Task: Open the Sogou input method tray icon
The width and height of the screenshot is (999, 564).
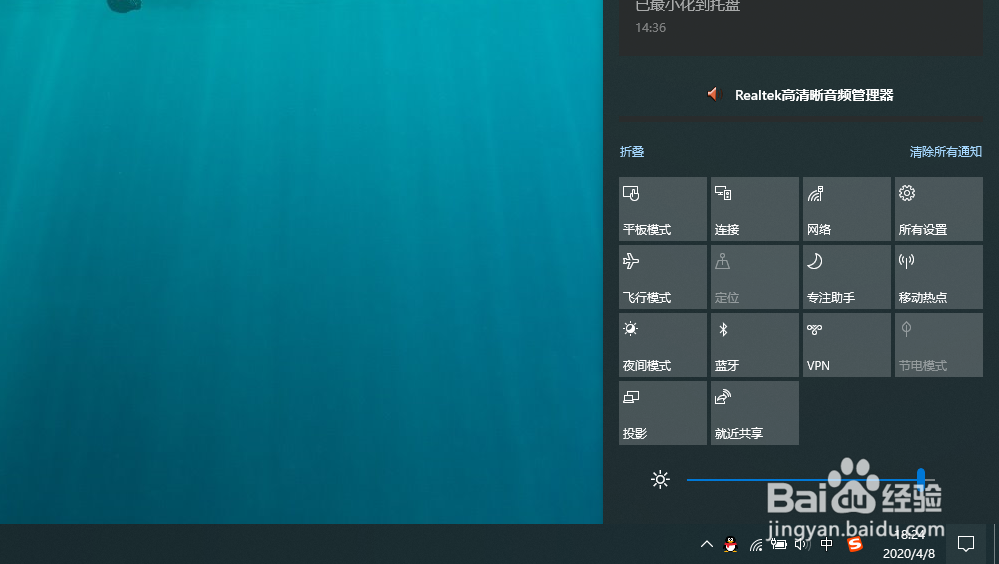Action: [x=854, y=544]
